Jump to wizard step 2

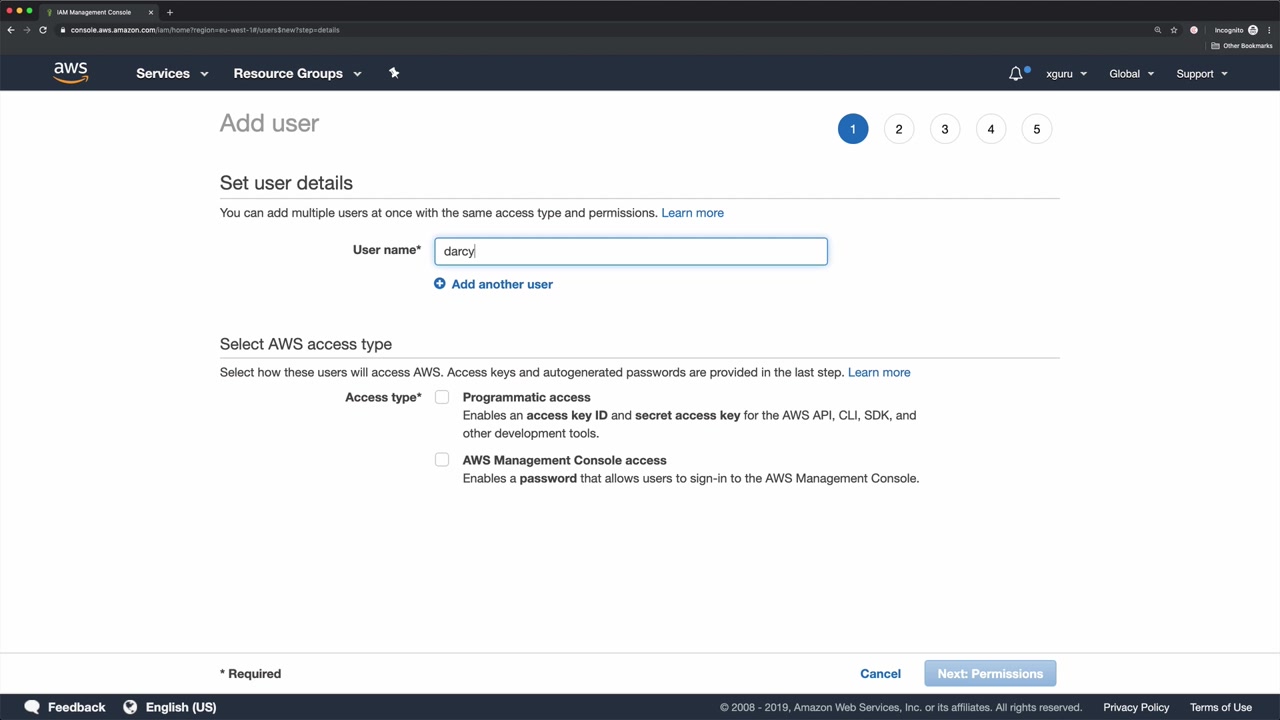click(899, 129)
